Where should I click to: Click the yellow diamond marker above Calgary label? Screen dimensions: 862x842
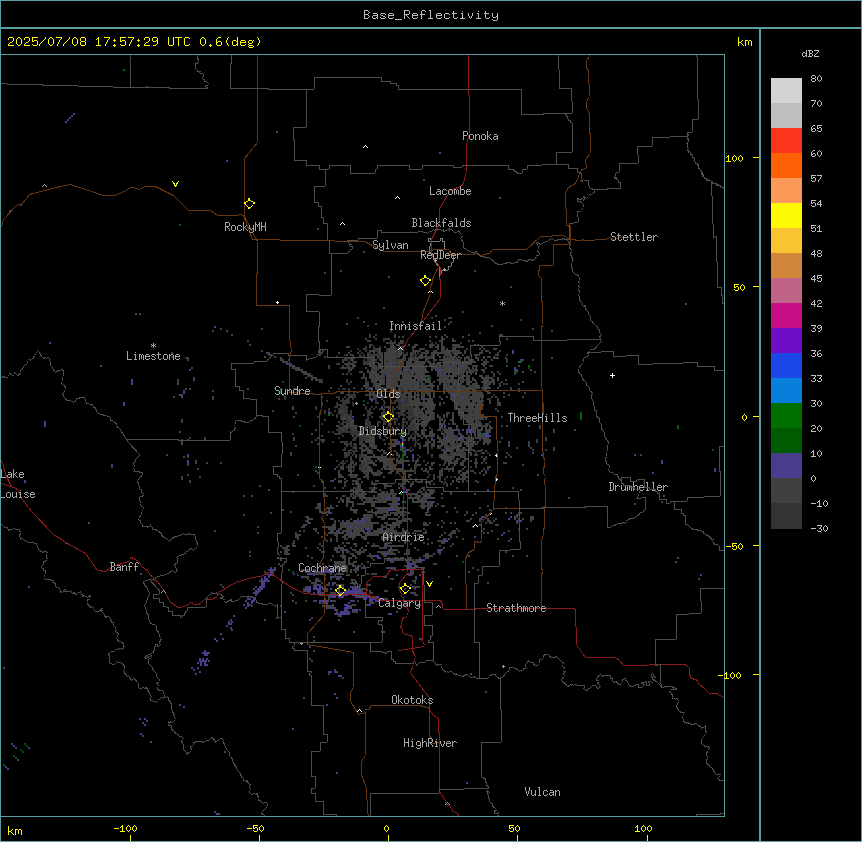coord(405,589)
